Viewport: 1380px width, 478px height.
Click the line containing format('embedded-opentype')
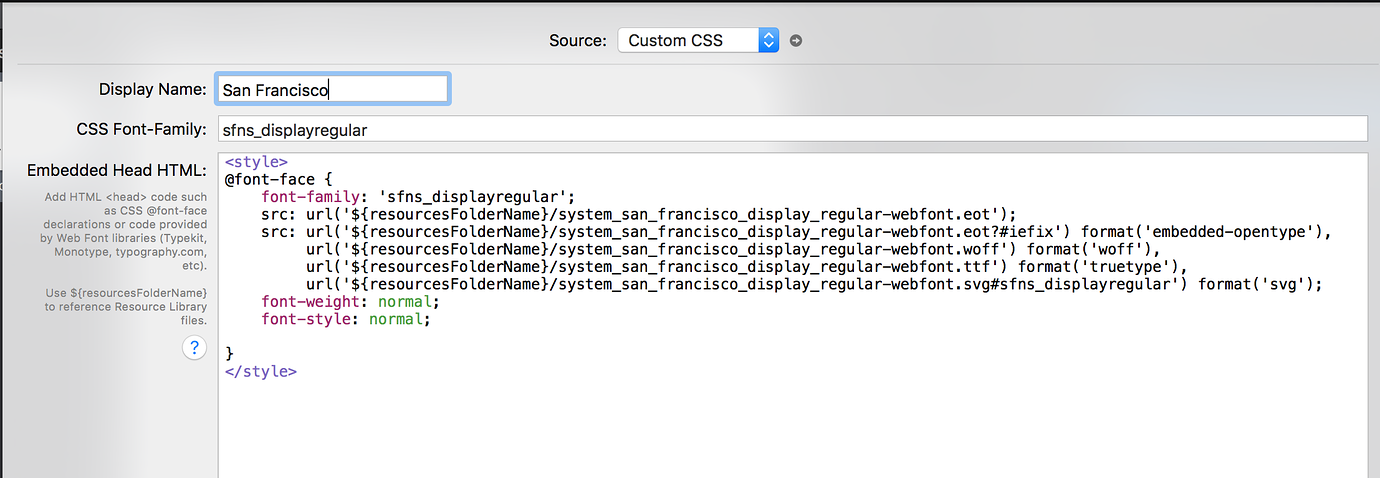pos(797,232)
